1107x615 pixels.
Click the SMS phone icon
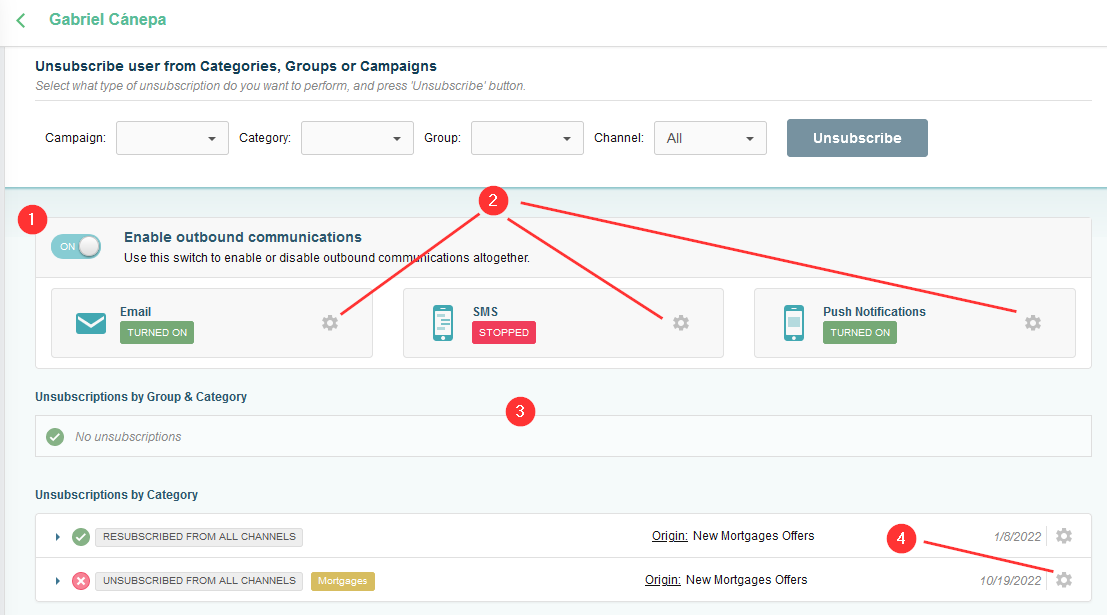pyautogui.click(x=443, y=323)
